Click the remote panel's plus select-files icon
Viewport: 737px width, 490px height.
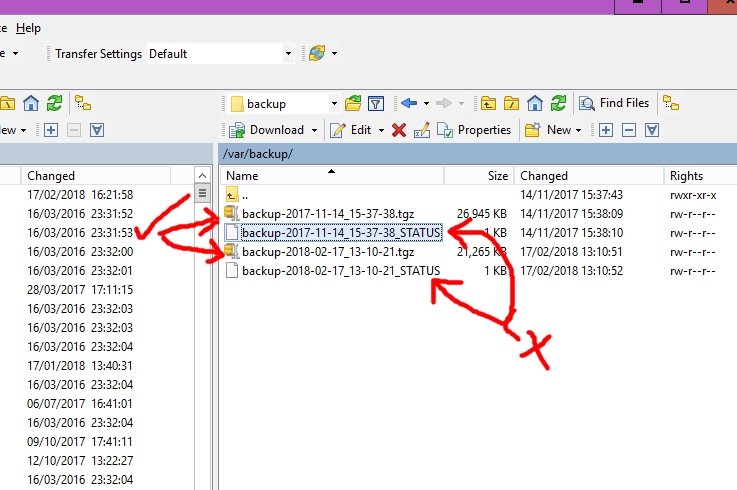click(605, 130)
